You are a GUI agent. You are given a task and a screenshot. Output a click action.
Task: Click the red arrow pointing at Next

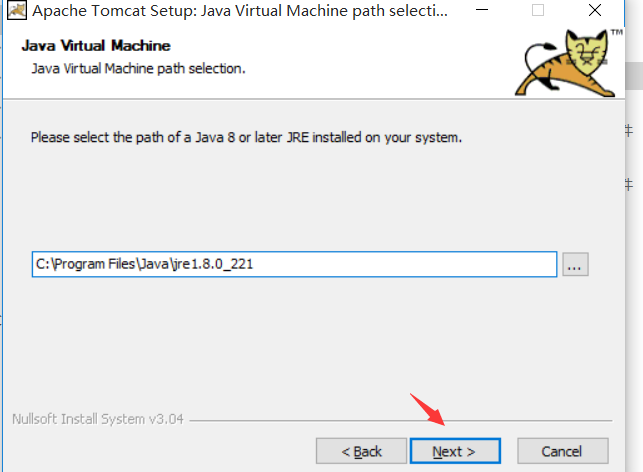(x=427, y=409)
